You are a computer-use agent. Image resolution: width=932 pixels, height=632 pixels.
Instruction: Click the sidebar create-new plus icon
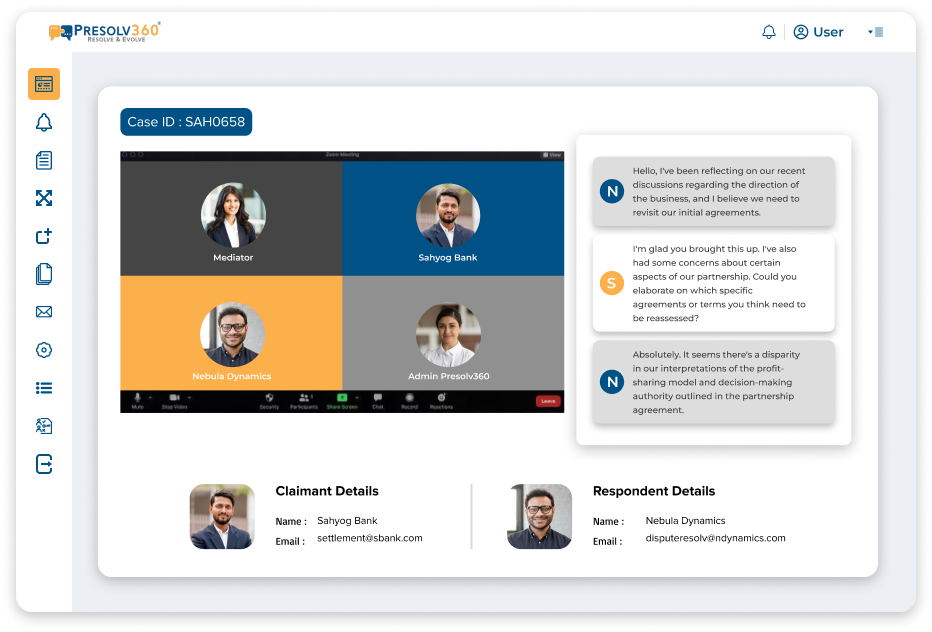[44, 236]
